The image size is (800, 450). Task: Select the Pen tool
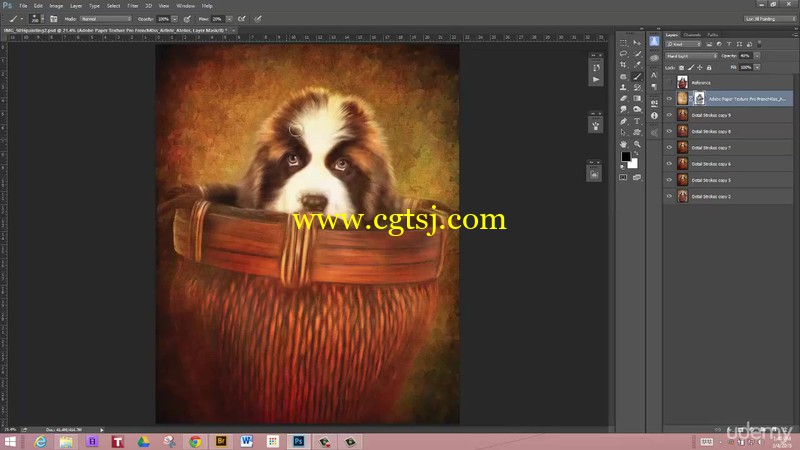click(x=623, y=121)
